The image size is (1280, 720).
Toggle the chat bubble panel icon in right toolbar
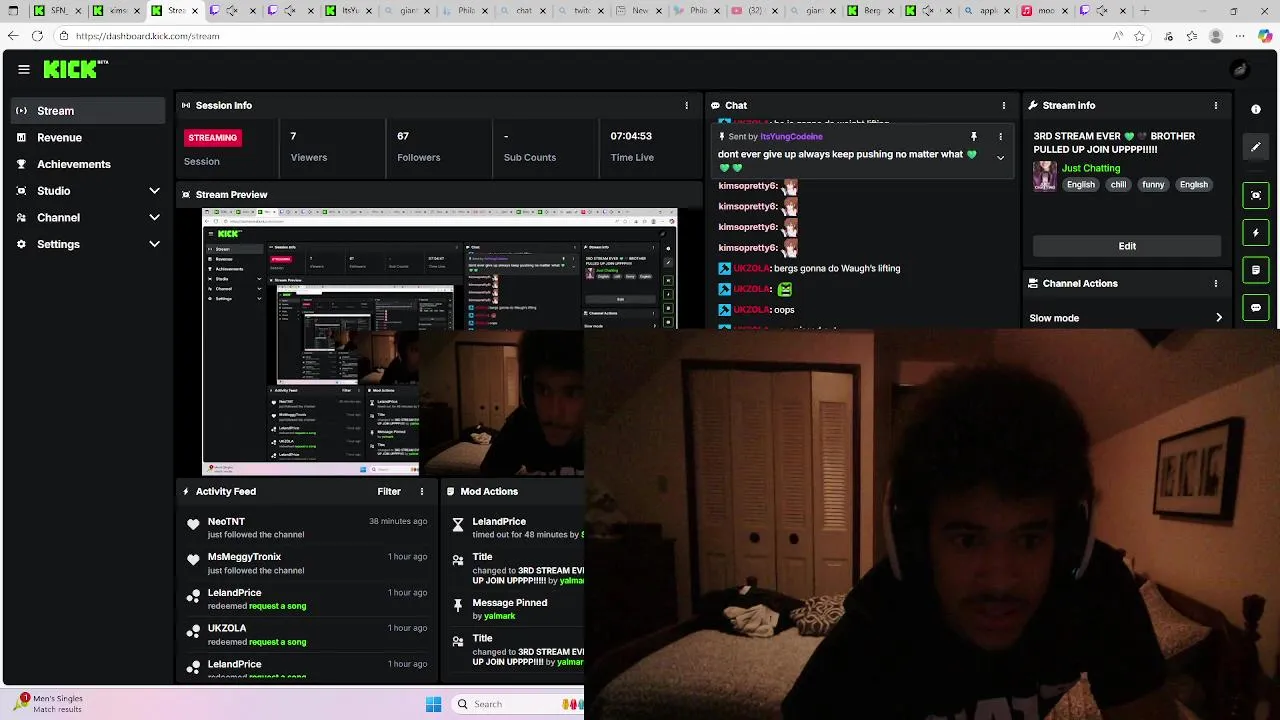[1256, 308]
